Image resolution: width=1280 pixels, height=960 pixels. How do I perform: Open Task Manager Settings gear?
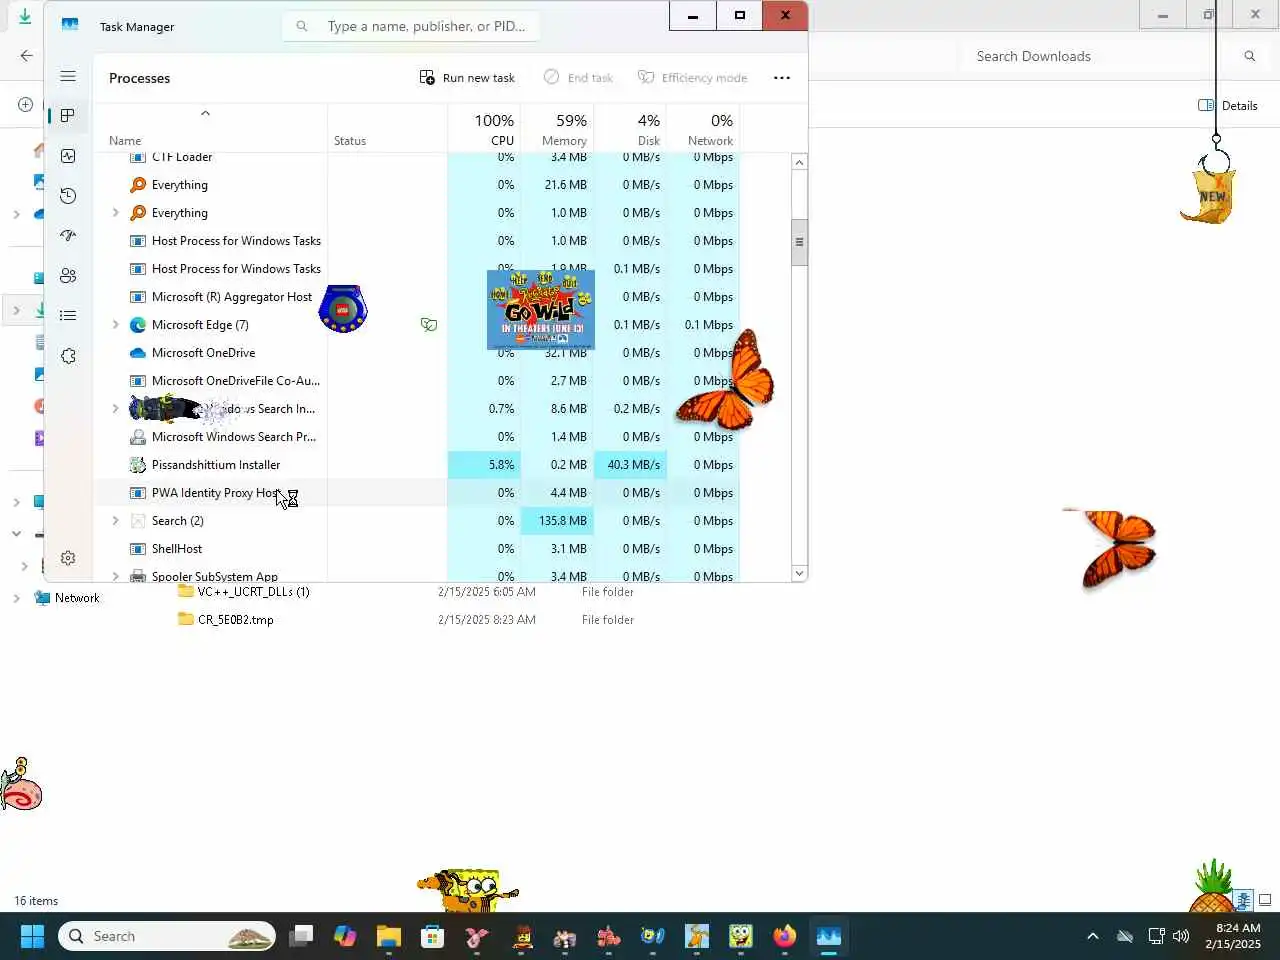tap(68, 558)
